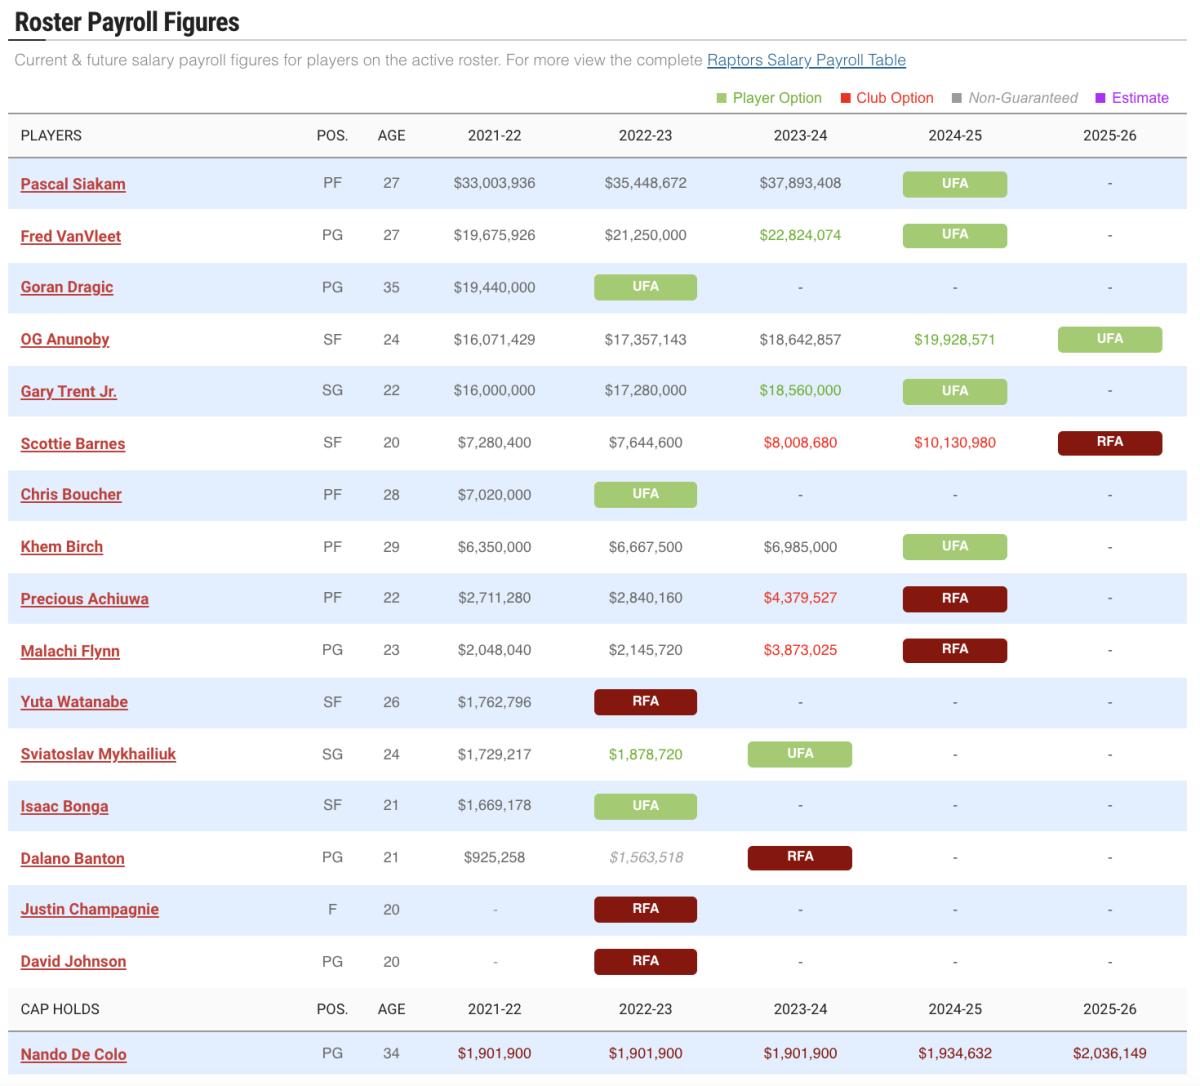Select Goran Dragic in the roster
This screenshot has width=1200, height=1086.
(67, 287)
